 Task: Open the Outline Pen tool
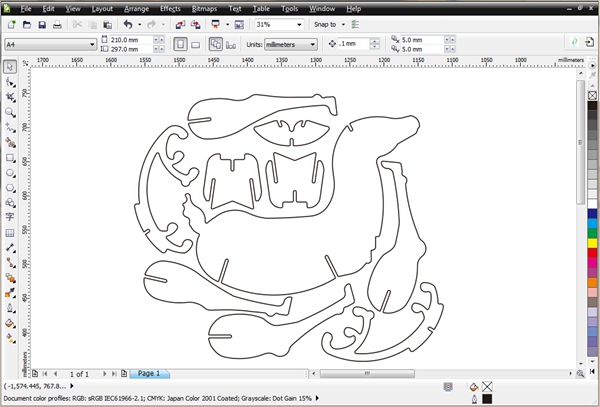pos(10,308)
